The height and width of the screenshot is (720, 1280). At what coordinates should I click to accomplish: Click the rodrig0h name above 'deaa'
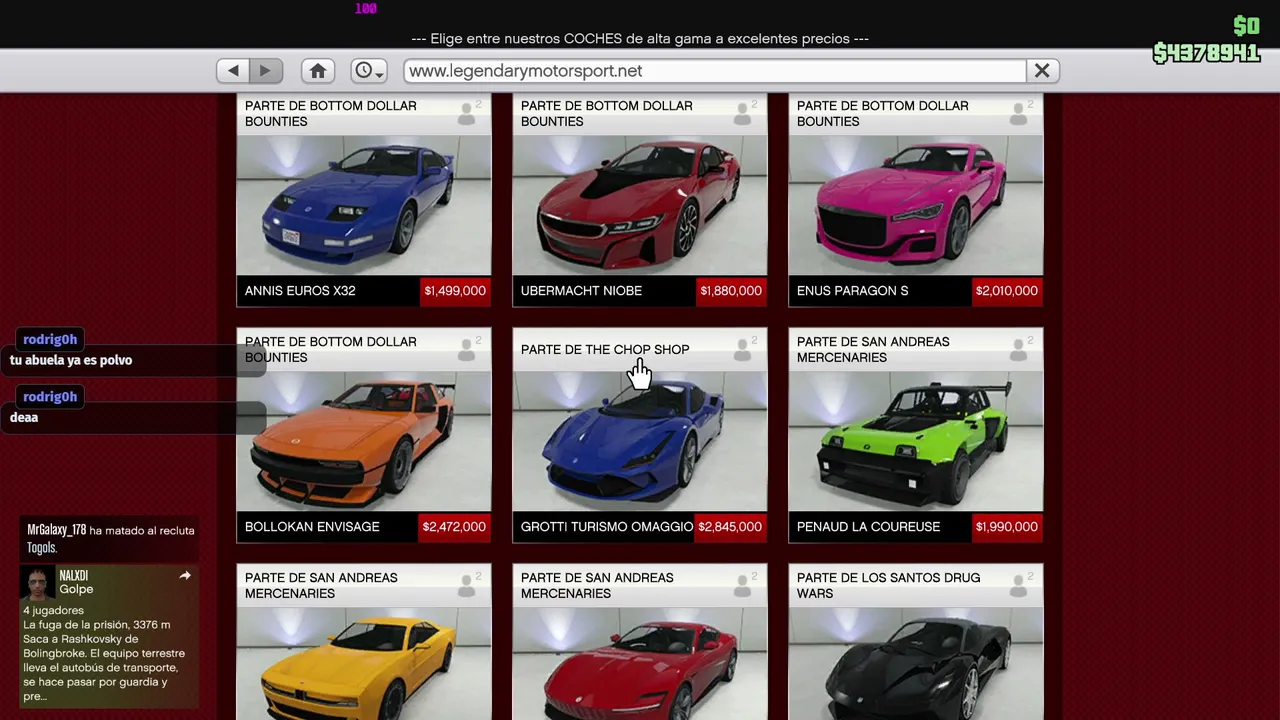point(50,397)
